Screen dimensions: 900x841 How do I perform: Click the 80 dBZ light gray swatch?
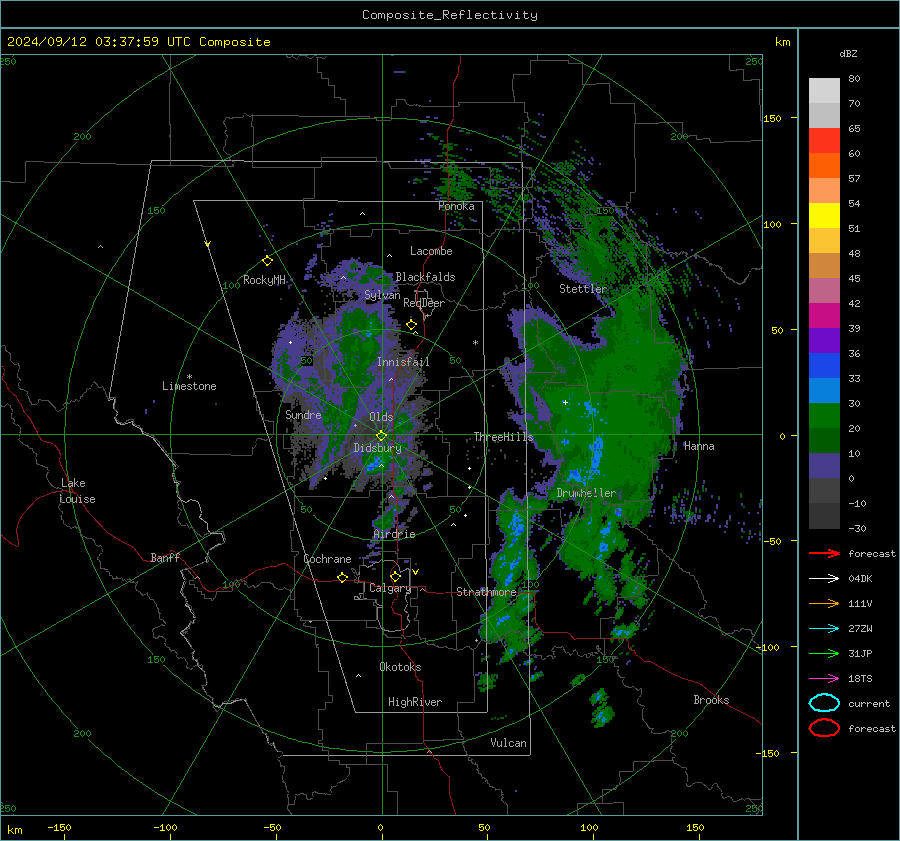[x=824, y=90]
